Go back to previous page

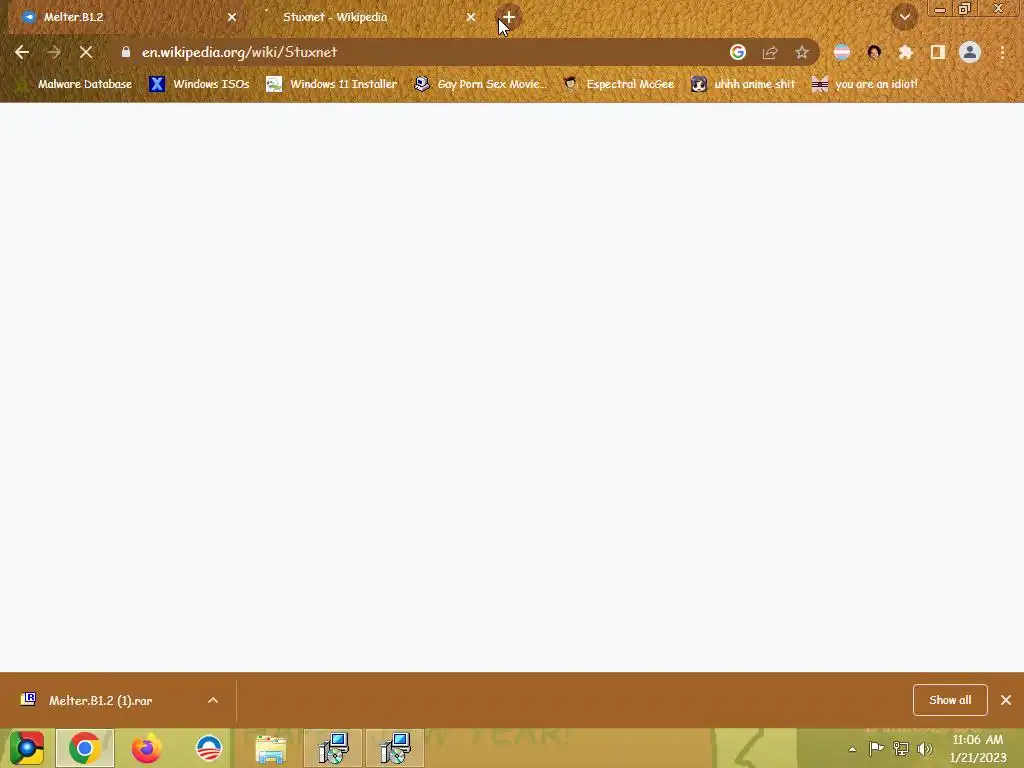pos(22,52)
